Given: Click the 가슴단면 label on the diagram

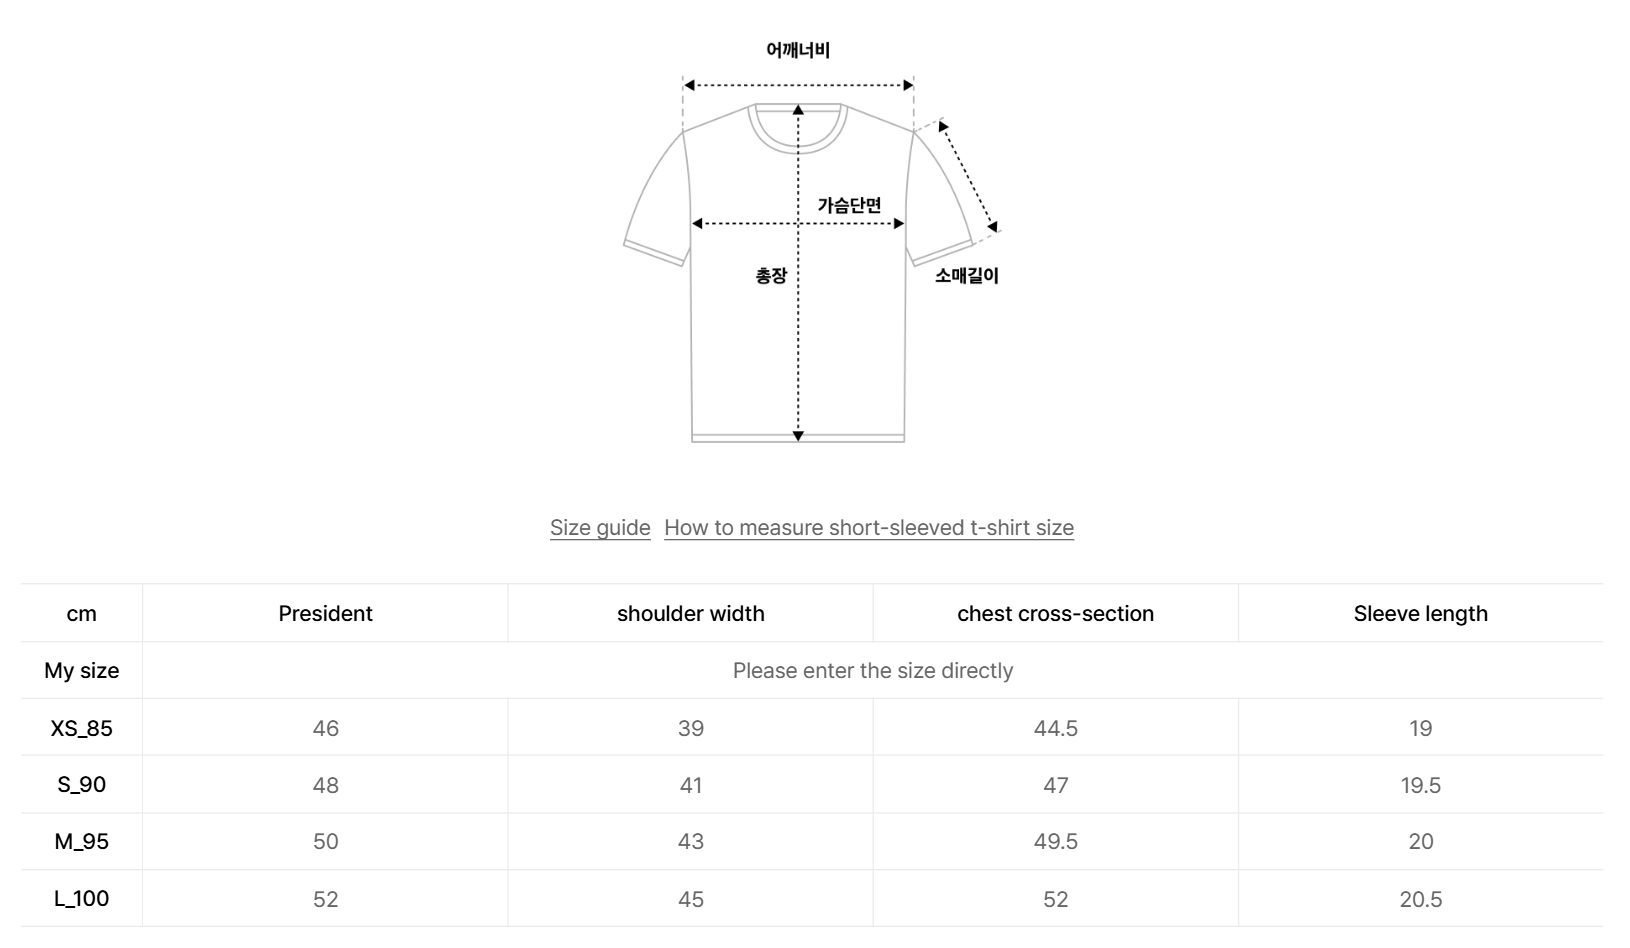Looking at the screenshot, I should (x=849, y=205).
